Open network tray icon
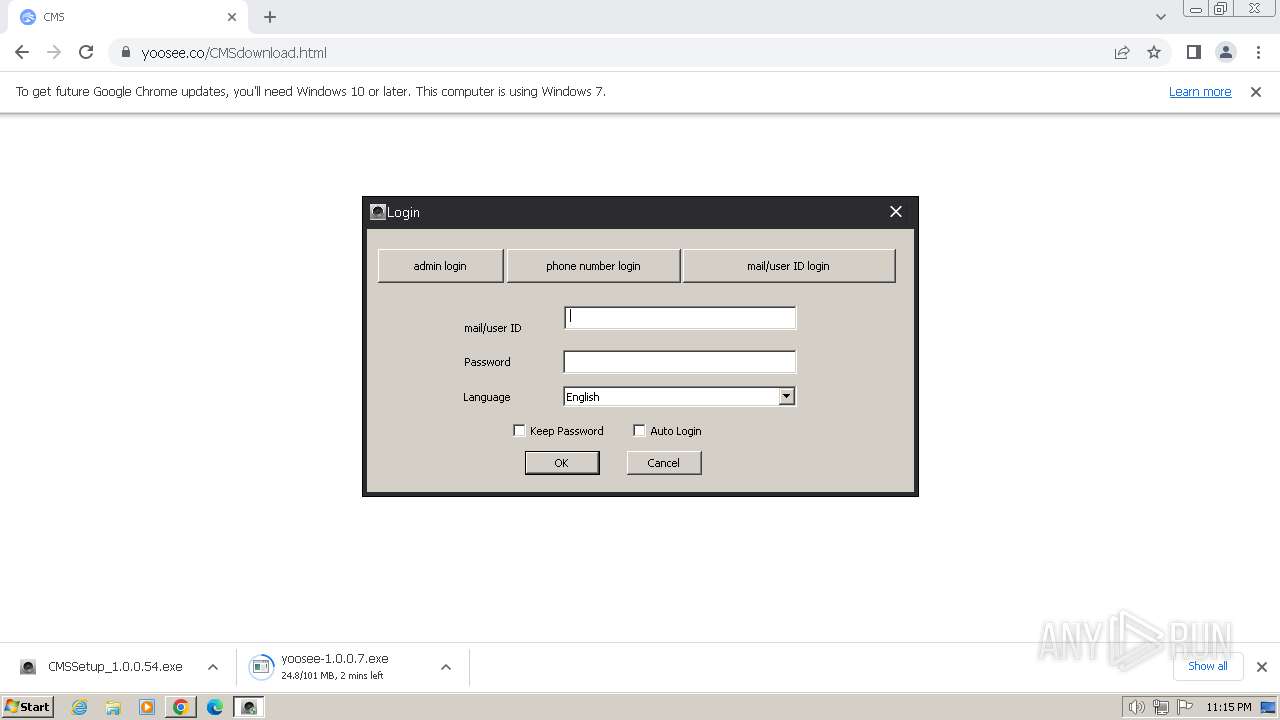 pyautogui.click(x=1161, y=707)
